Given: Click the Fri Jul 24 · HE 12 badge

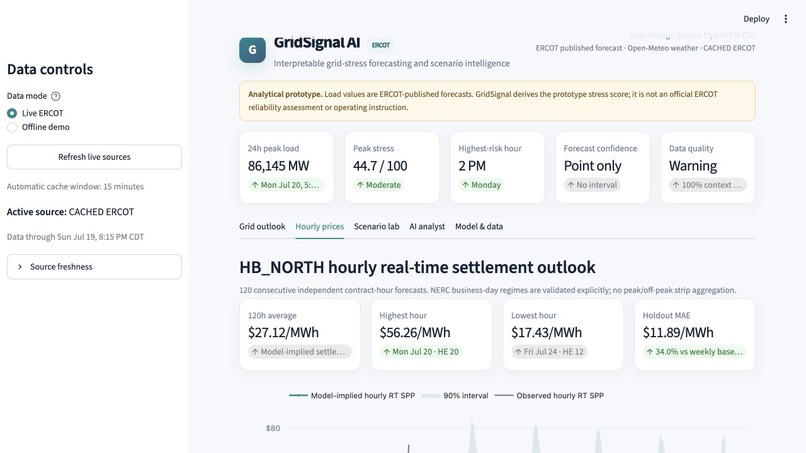Looking at the screenshot, I should coord(549,352).
